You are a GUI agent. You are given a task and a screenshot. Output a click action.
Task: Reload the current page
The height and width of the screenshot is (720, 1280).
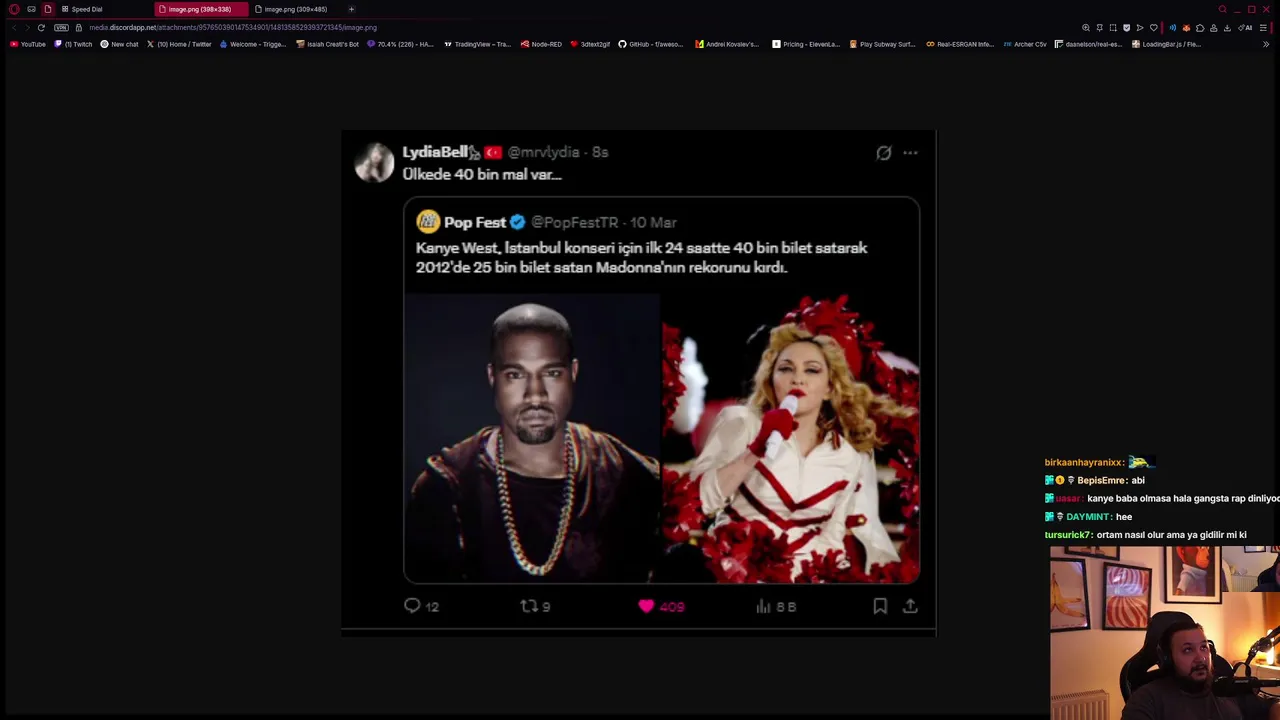click(41, 28)
